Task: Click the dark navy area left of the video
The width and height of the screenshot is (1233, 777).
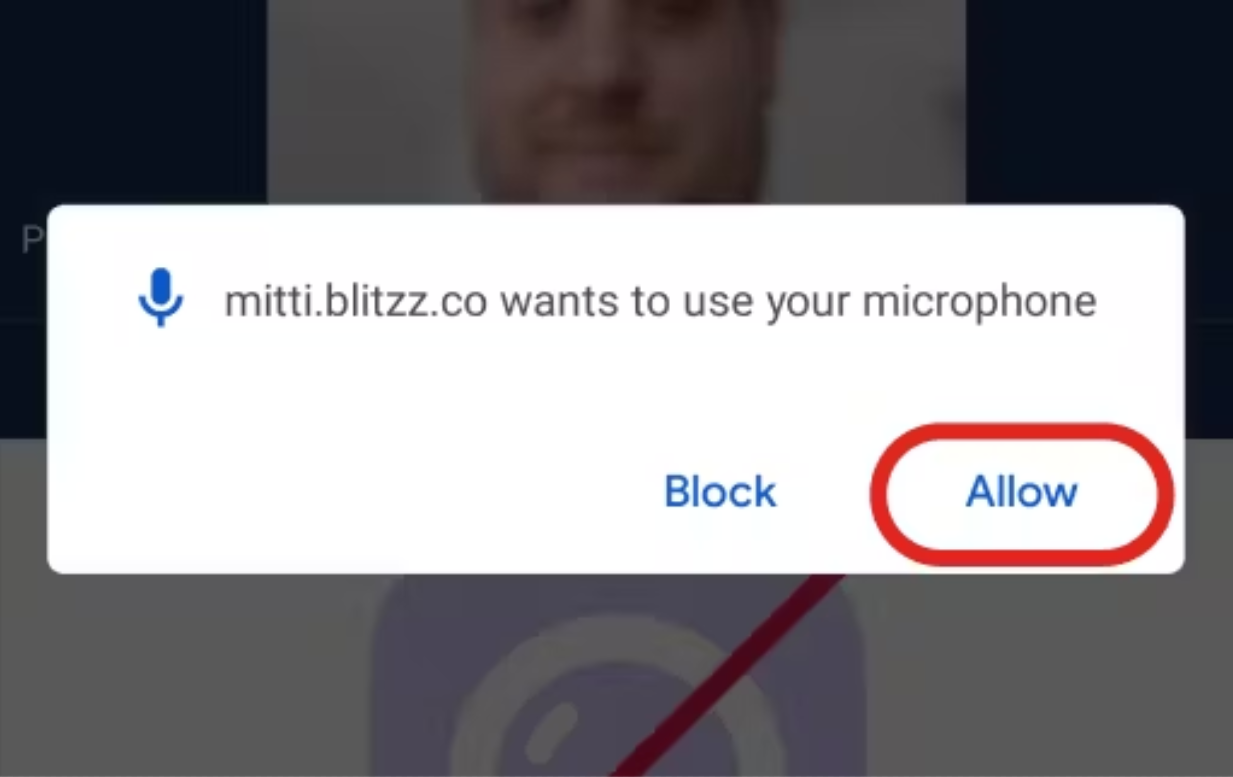Action: (133, 100)
